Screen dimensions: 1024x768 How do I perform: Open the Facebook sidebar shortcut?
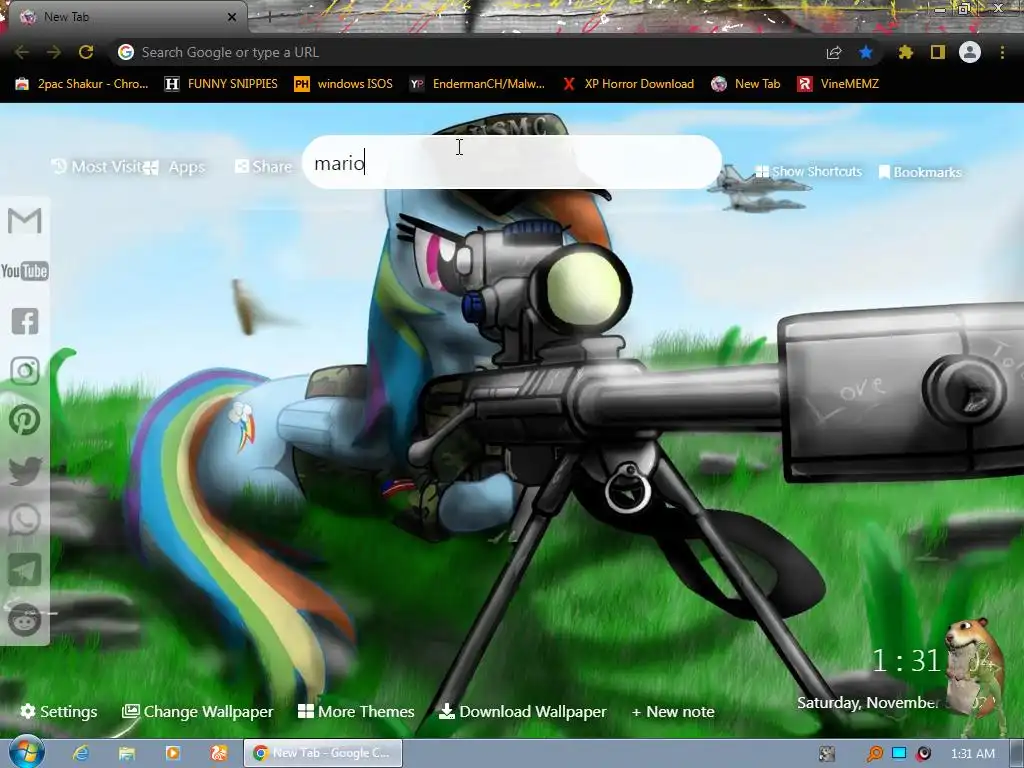(x=25, y=321)
